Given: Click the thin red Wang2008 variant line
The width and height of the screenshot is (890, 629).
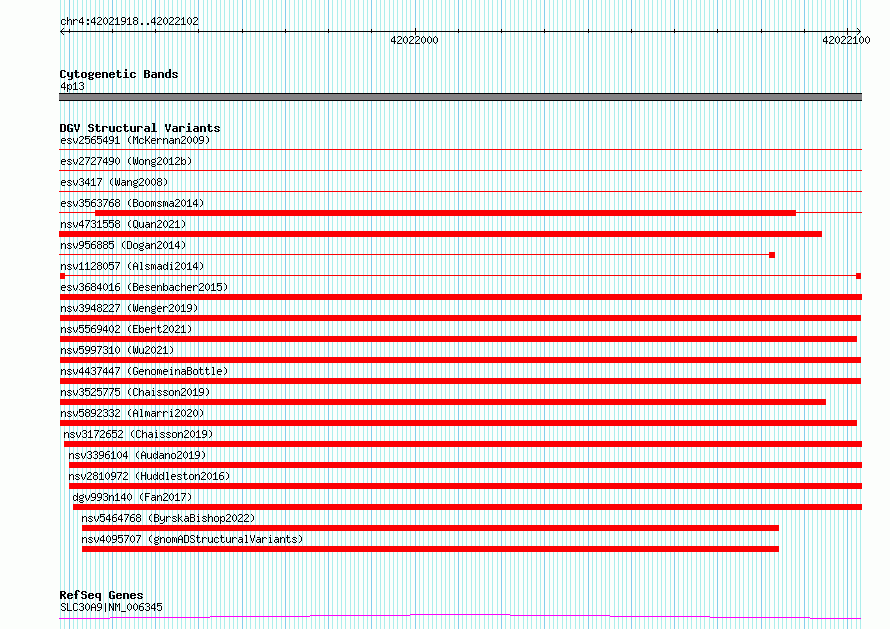Looking at the screenshot, I should click(x=460, y=191).
